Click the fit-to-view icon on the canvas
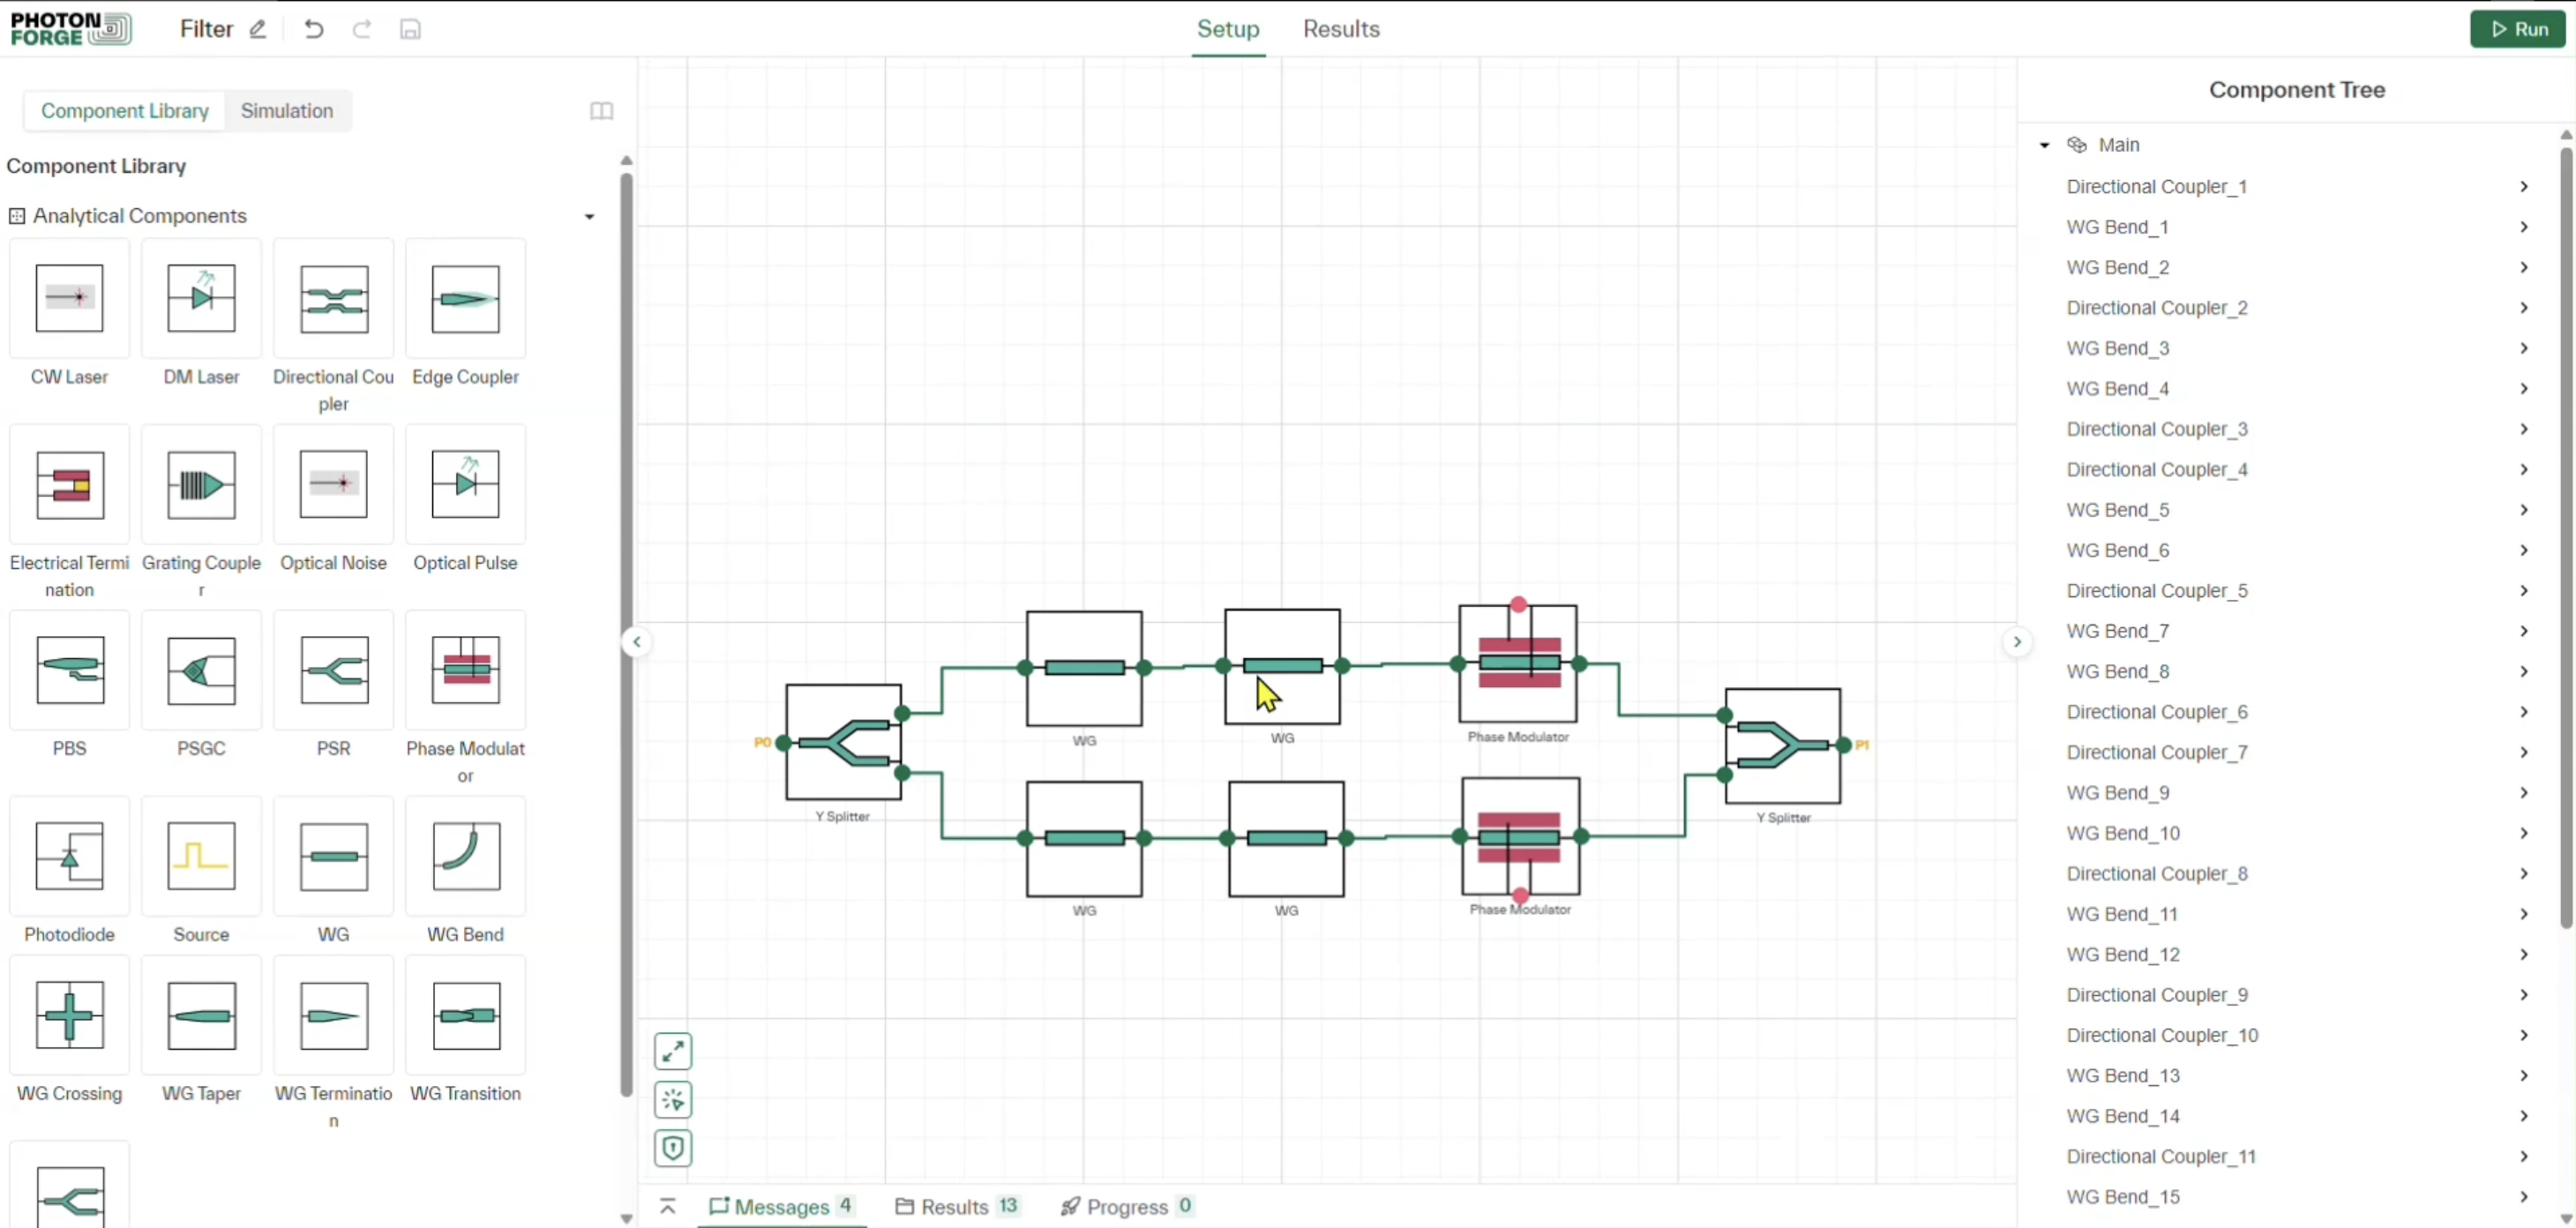Image resolution: width=2576 pixels, height=1228 pixels. [x=673, y=1051]
